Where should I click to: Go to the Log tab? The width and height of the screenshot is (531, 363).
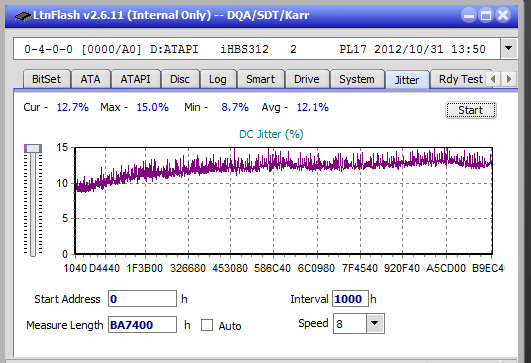tap(218, 79)
